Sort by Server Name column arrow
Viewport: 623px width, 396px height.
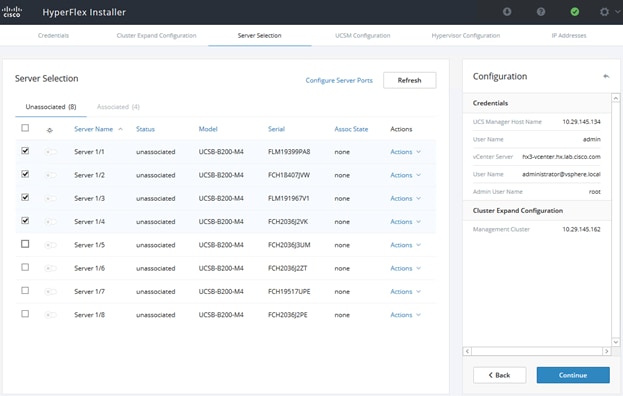click(x=120, y=129)
